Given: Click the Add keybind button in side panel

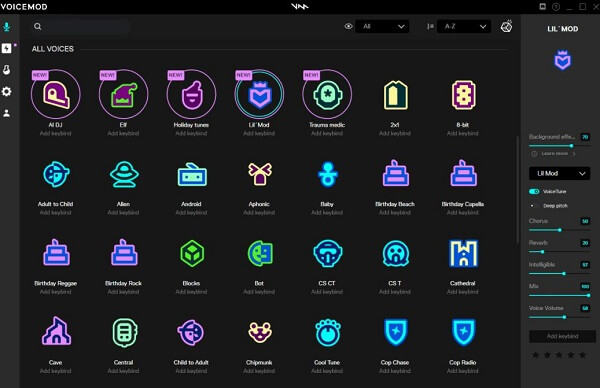Looking at the screenshot, I should pyautogui.click(x=562, y=336).
